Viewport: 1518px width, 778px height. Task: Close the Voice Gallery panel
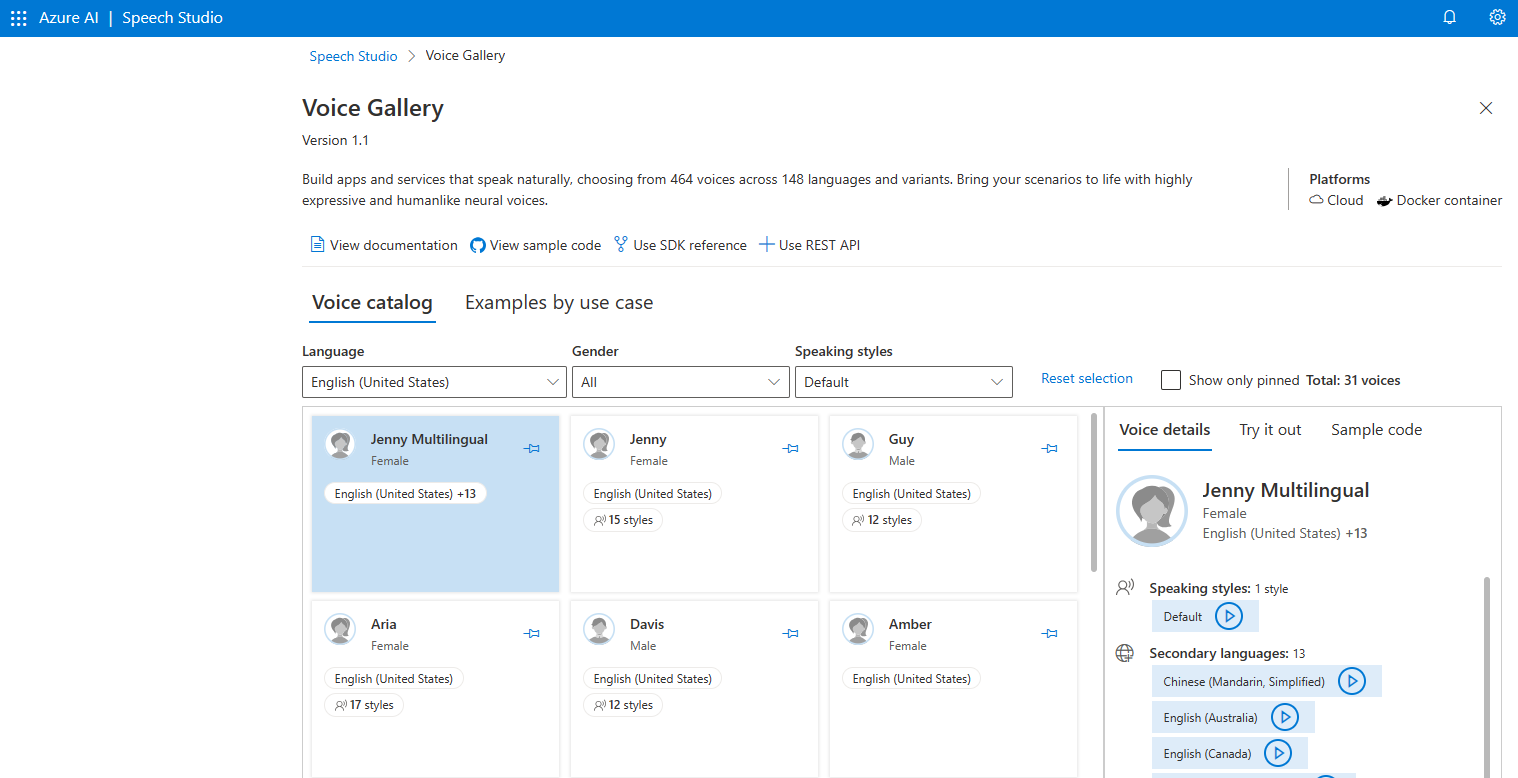coord(1486,108)
